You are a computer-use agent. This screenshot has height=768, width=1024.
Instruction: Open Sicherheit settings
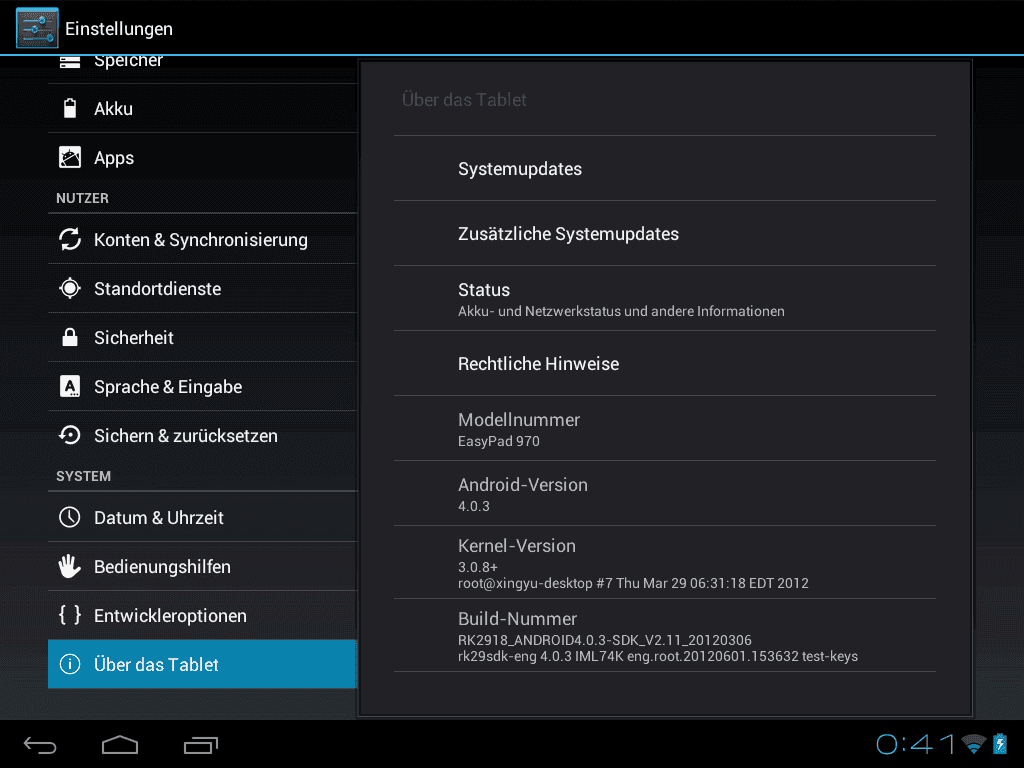[202, 337]
